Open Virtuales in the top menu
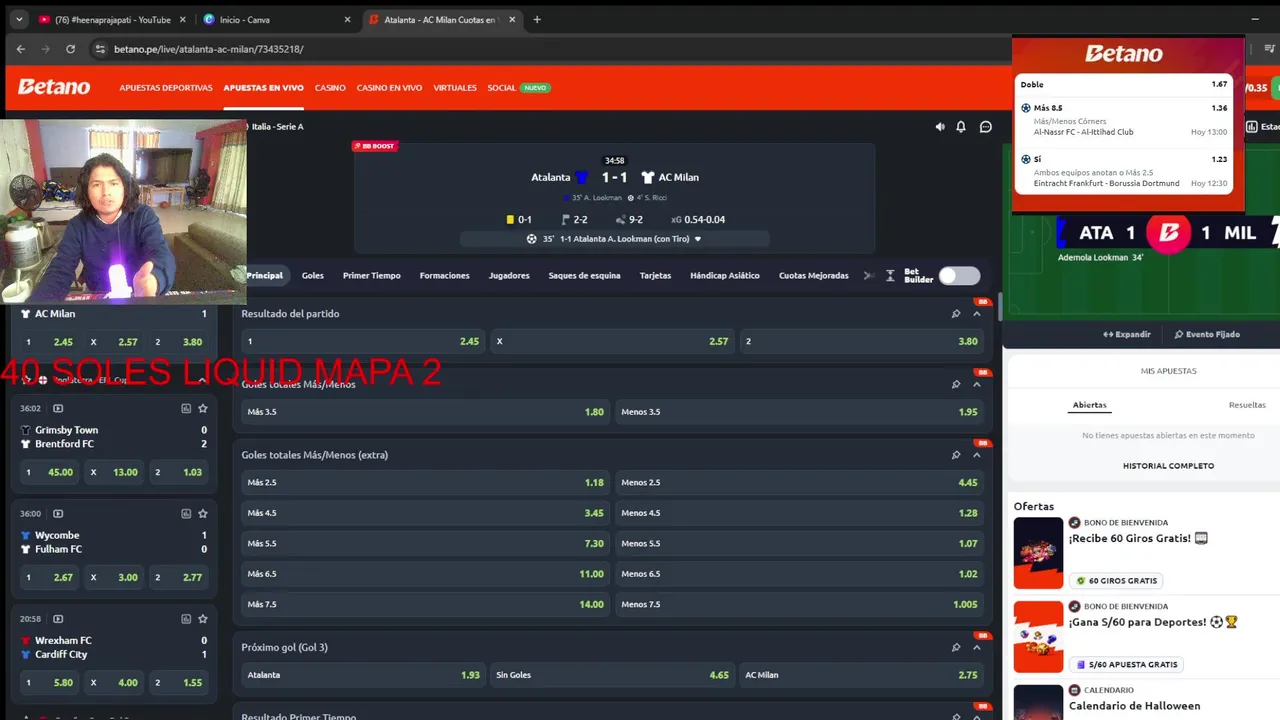 pyautogui.click(x=455, y=88)
